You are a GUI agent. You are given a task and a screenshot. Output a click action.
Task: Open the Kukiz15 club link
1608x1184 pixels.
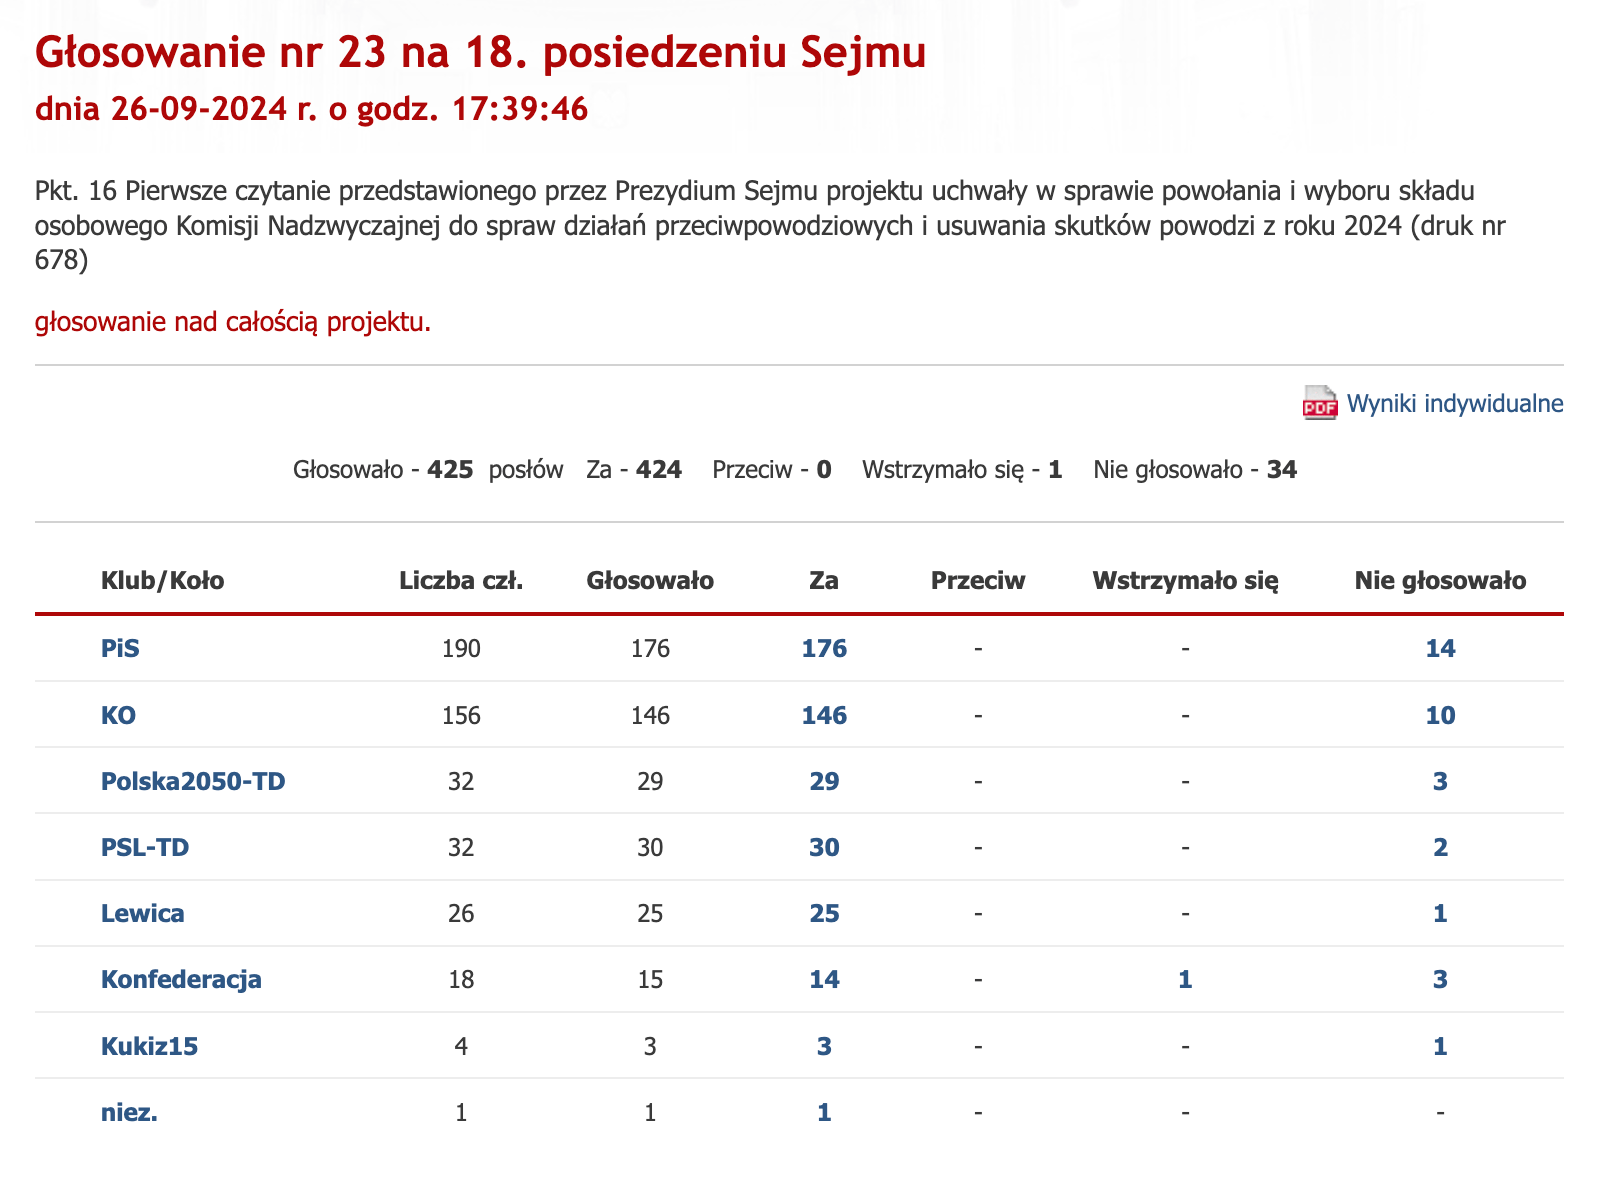pos(149,1047)
